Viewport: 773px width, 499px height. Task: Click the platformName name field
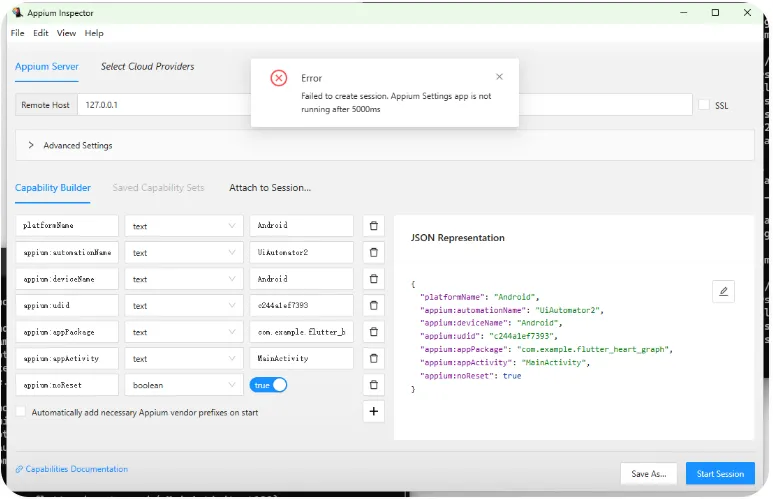point(67,225)
